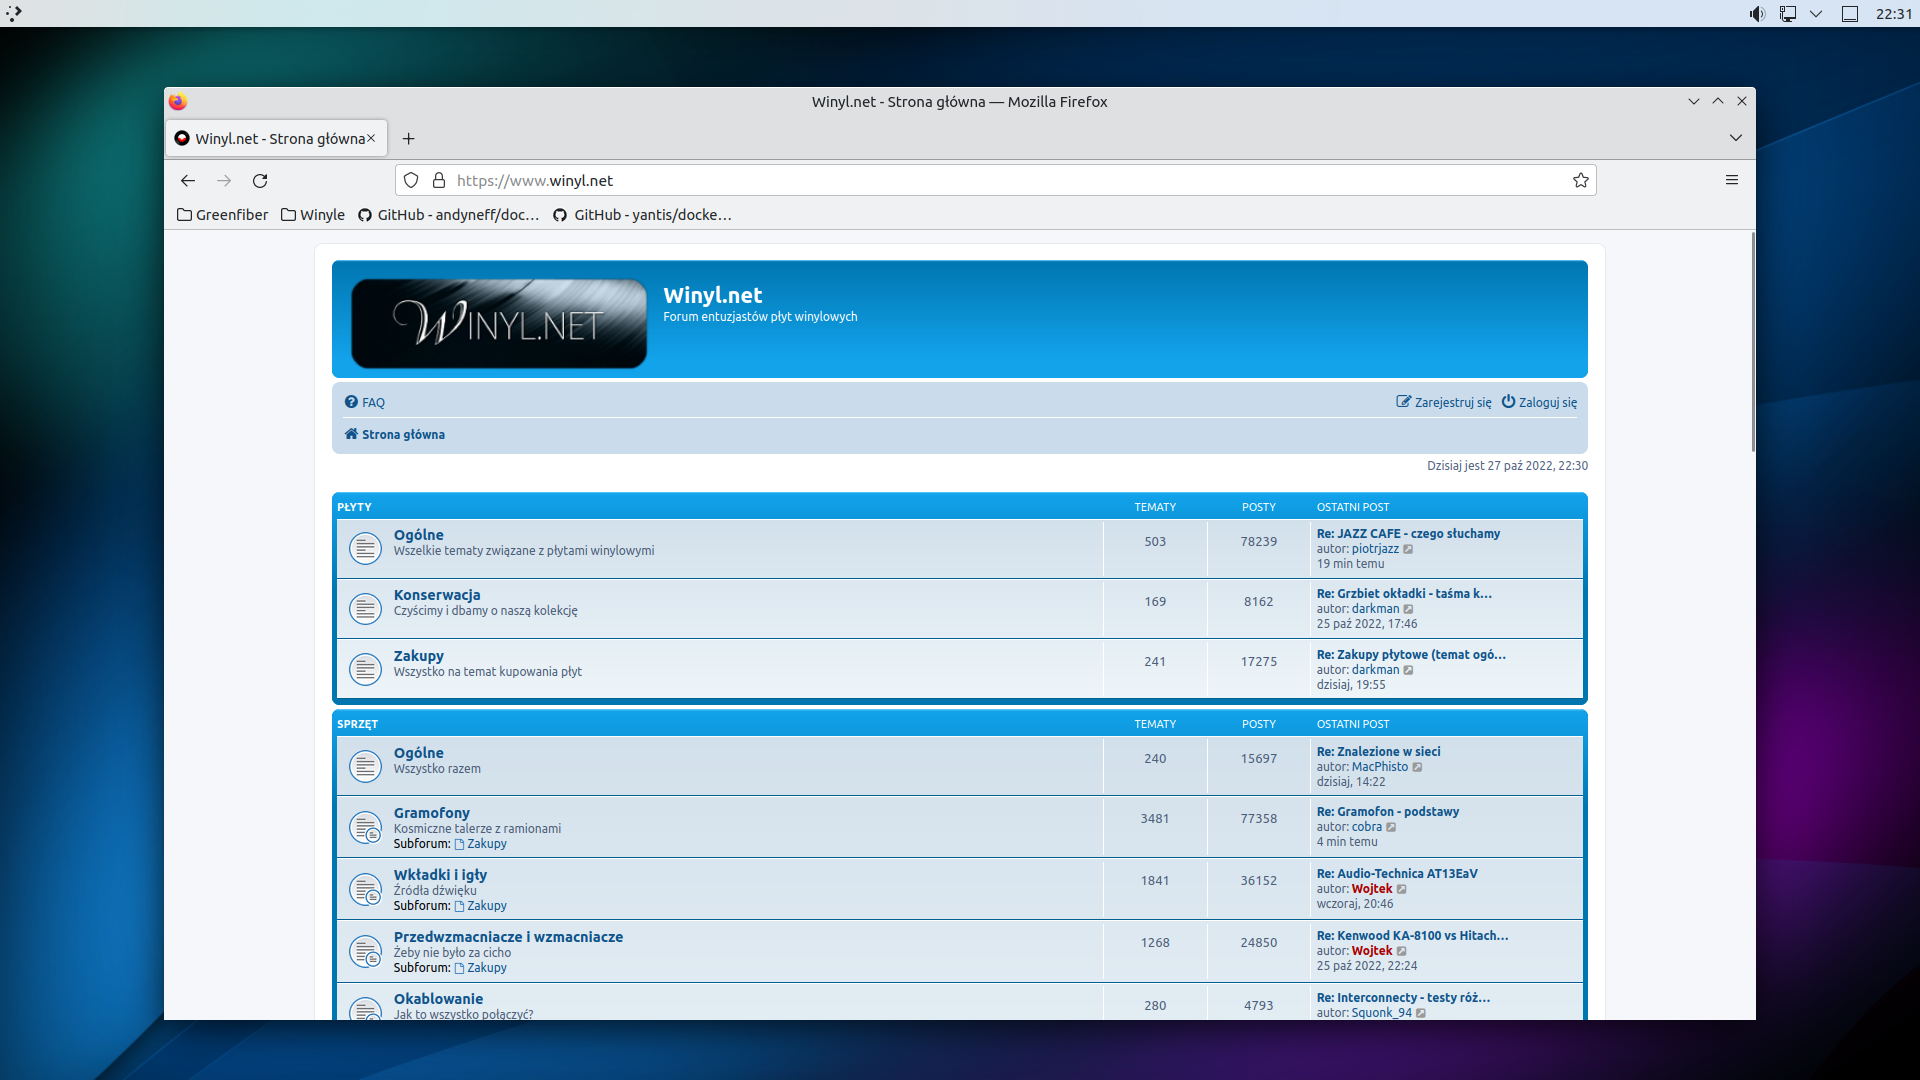Viewport: 1920px width, 1080px height.
Task: Open the tracking protection shield icon
Action: (411, 181)
